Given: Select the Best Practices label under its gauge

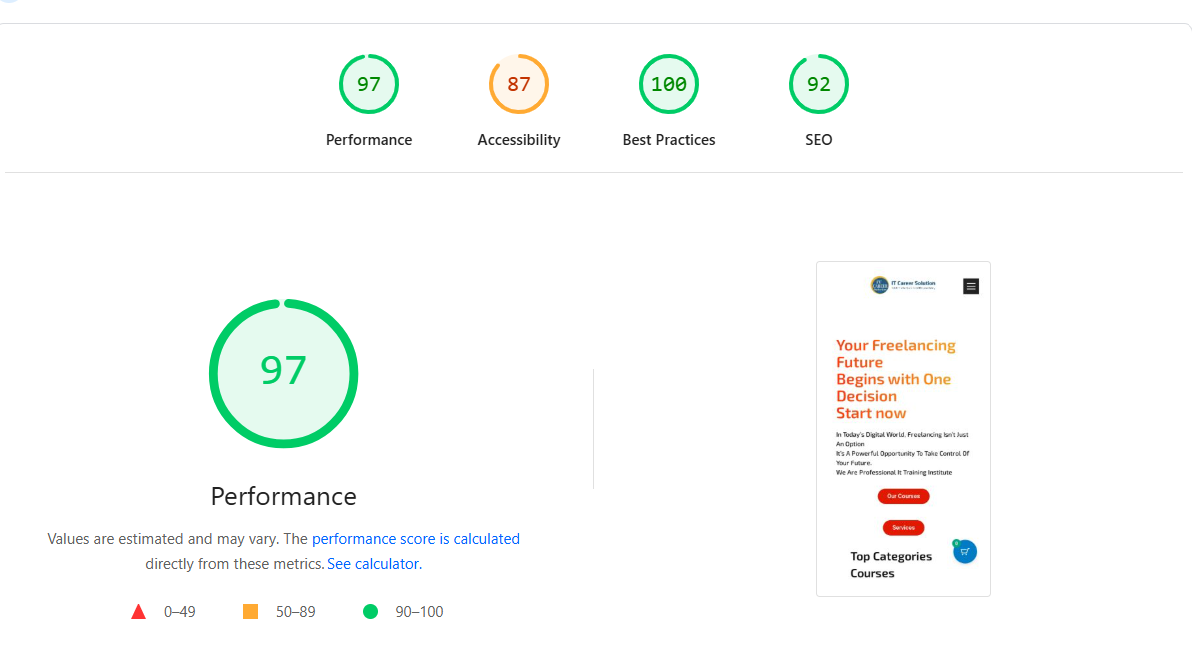Looking at the screenshot, I should (x=669, y=139).
